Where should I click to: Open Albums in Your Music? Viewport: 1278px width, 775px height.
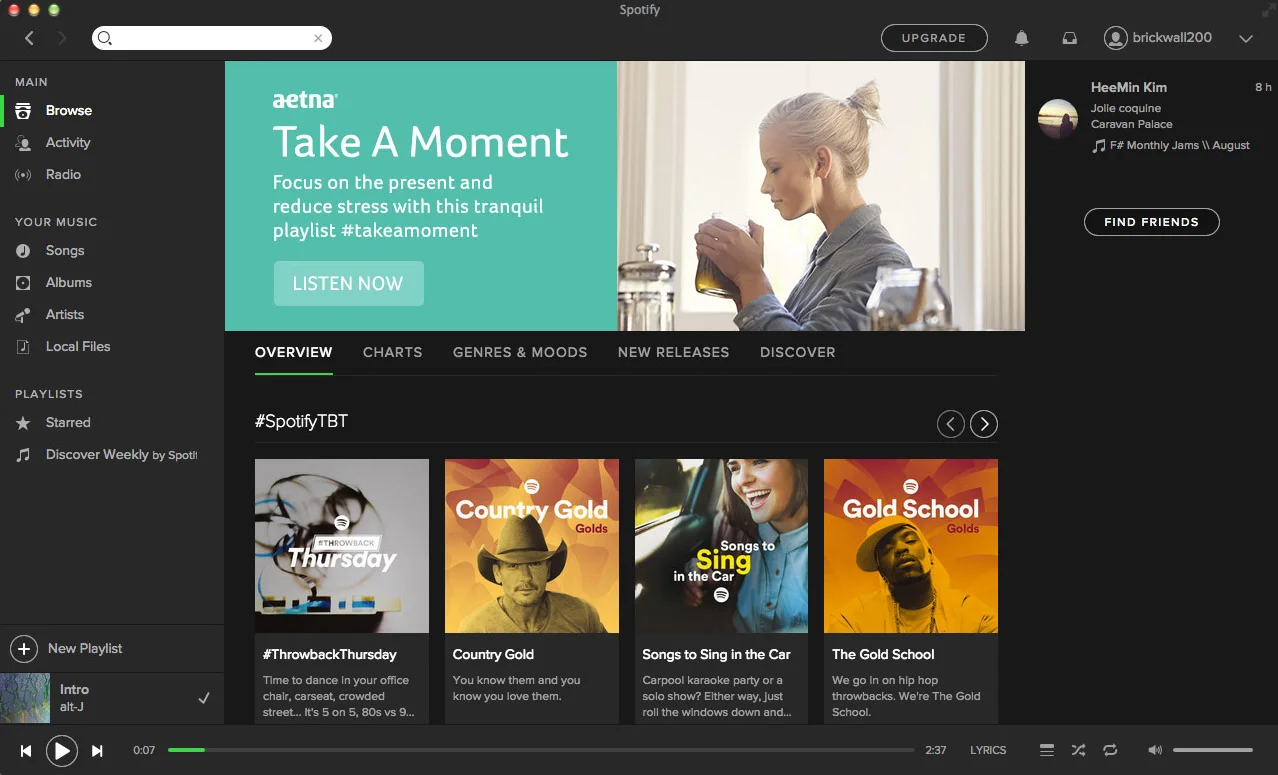pyautogui.click(x=112, y=283)
